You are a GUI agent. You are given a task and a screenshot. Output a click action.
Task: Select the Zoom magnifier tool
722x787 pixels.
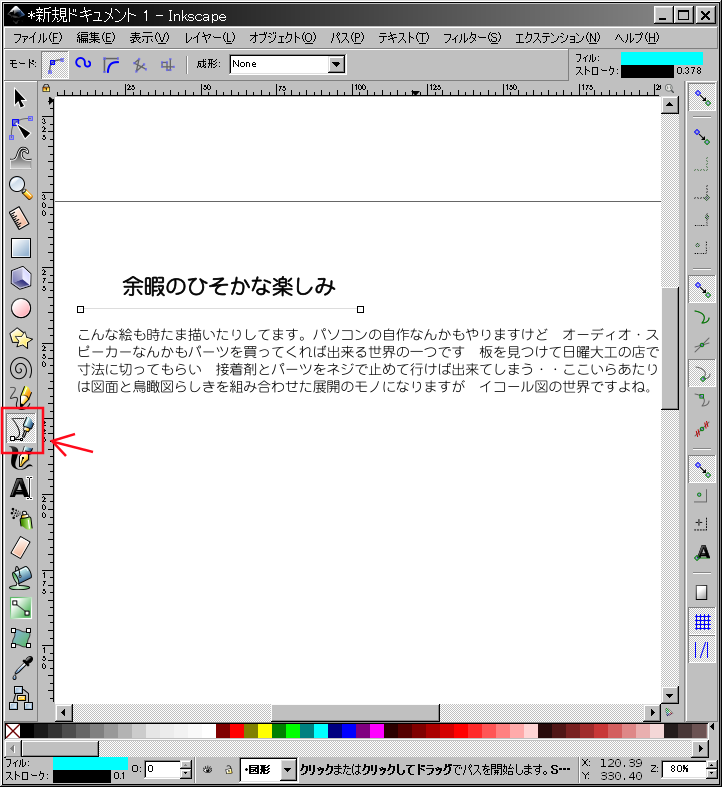coord(21,188)
